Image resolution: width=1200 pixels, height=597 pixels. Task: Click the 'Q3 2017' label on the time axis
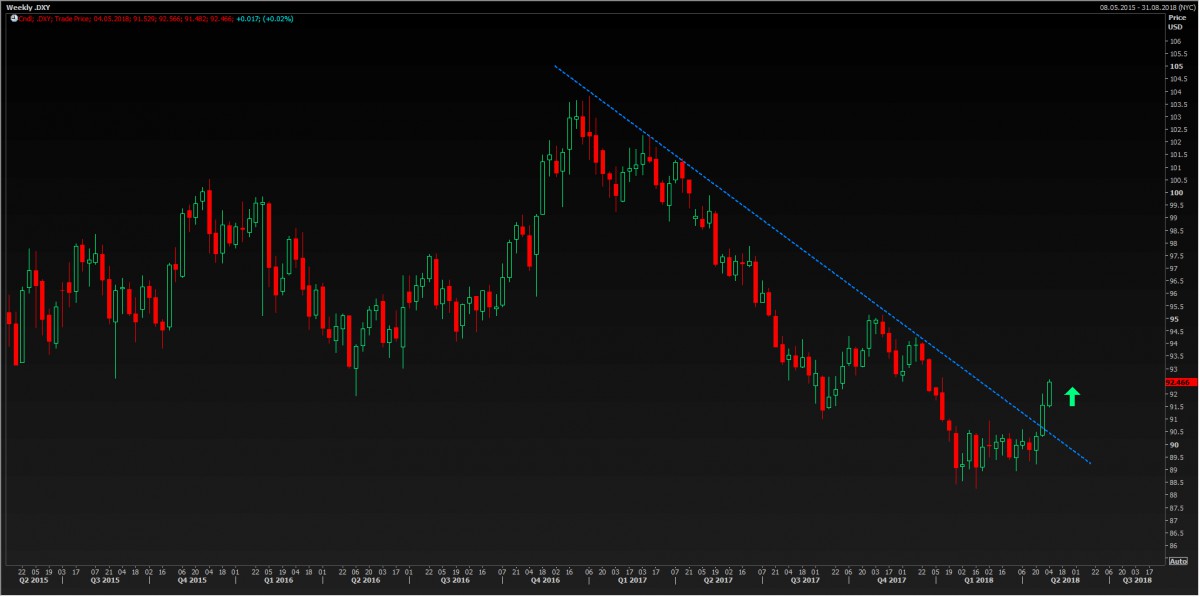click(x=804, y=580)
